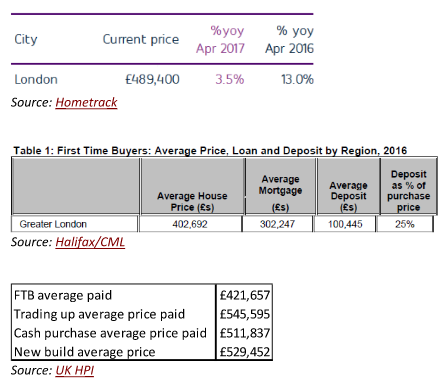Click the 25% deposit percentage cell
Image resolution: width=448 pixels, height=392 pixels.
tap(405, 224)
